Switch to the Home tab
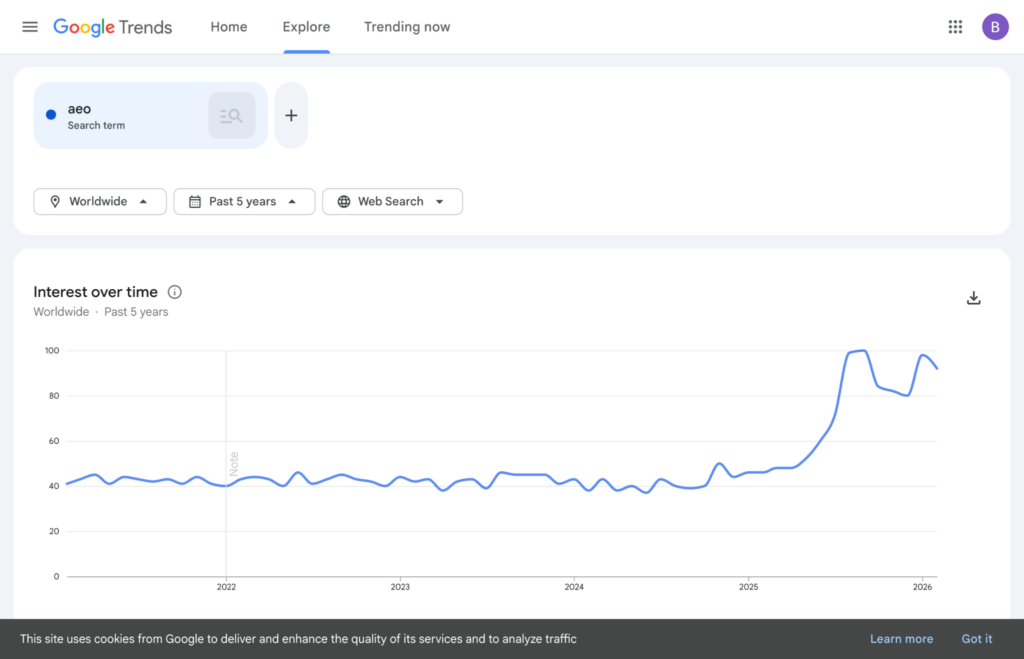 pyautogui.click(x=228, y=27)
